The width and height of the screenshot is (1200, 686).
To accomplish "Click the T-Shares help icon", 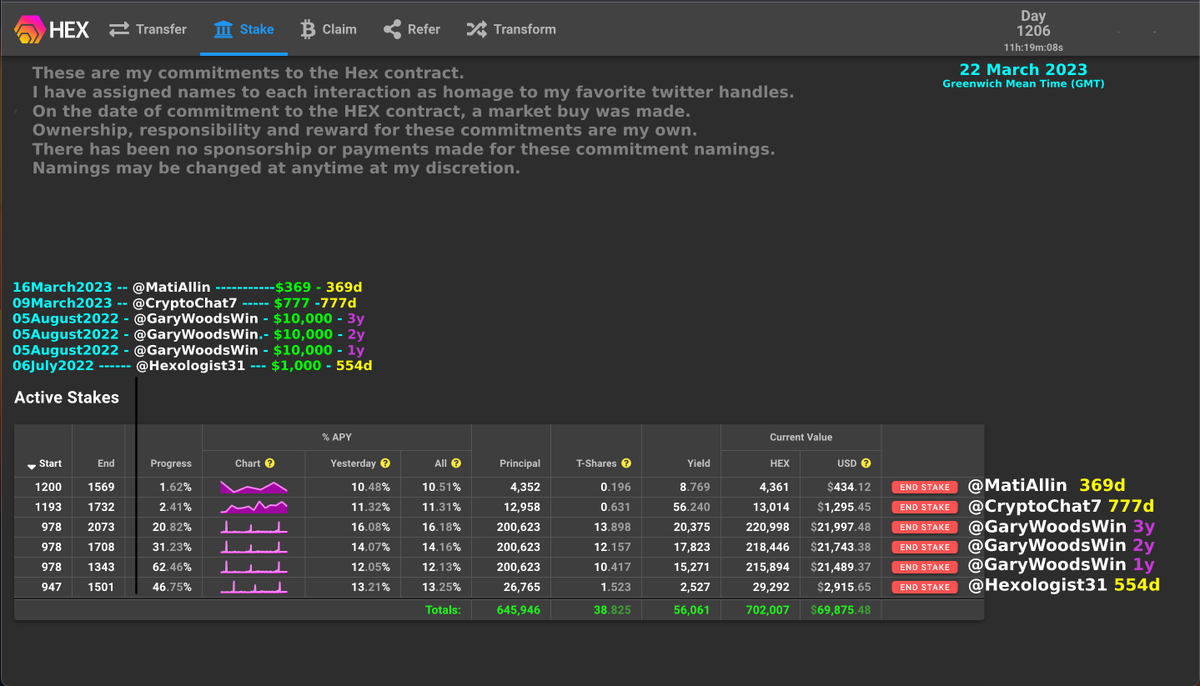I will pyautogui.click(x=626, y=464).
